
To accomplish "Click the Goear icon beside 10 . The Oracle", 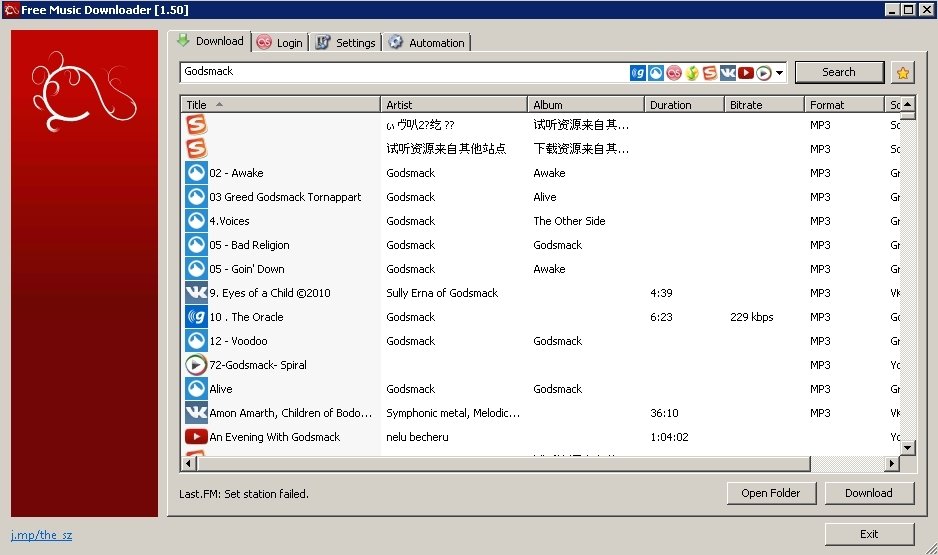I will point(196,316).
